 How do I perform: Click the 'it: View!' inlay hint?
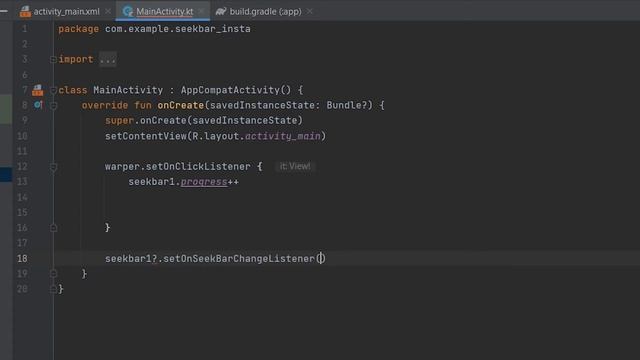[295, 166]
